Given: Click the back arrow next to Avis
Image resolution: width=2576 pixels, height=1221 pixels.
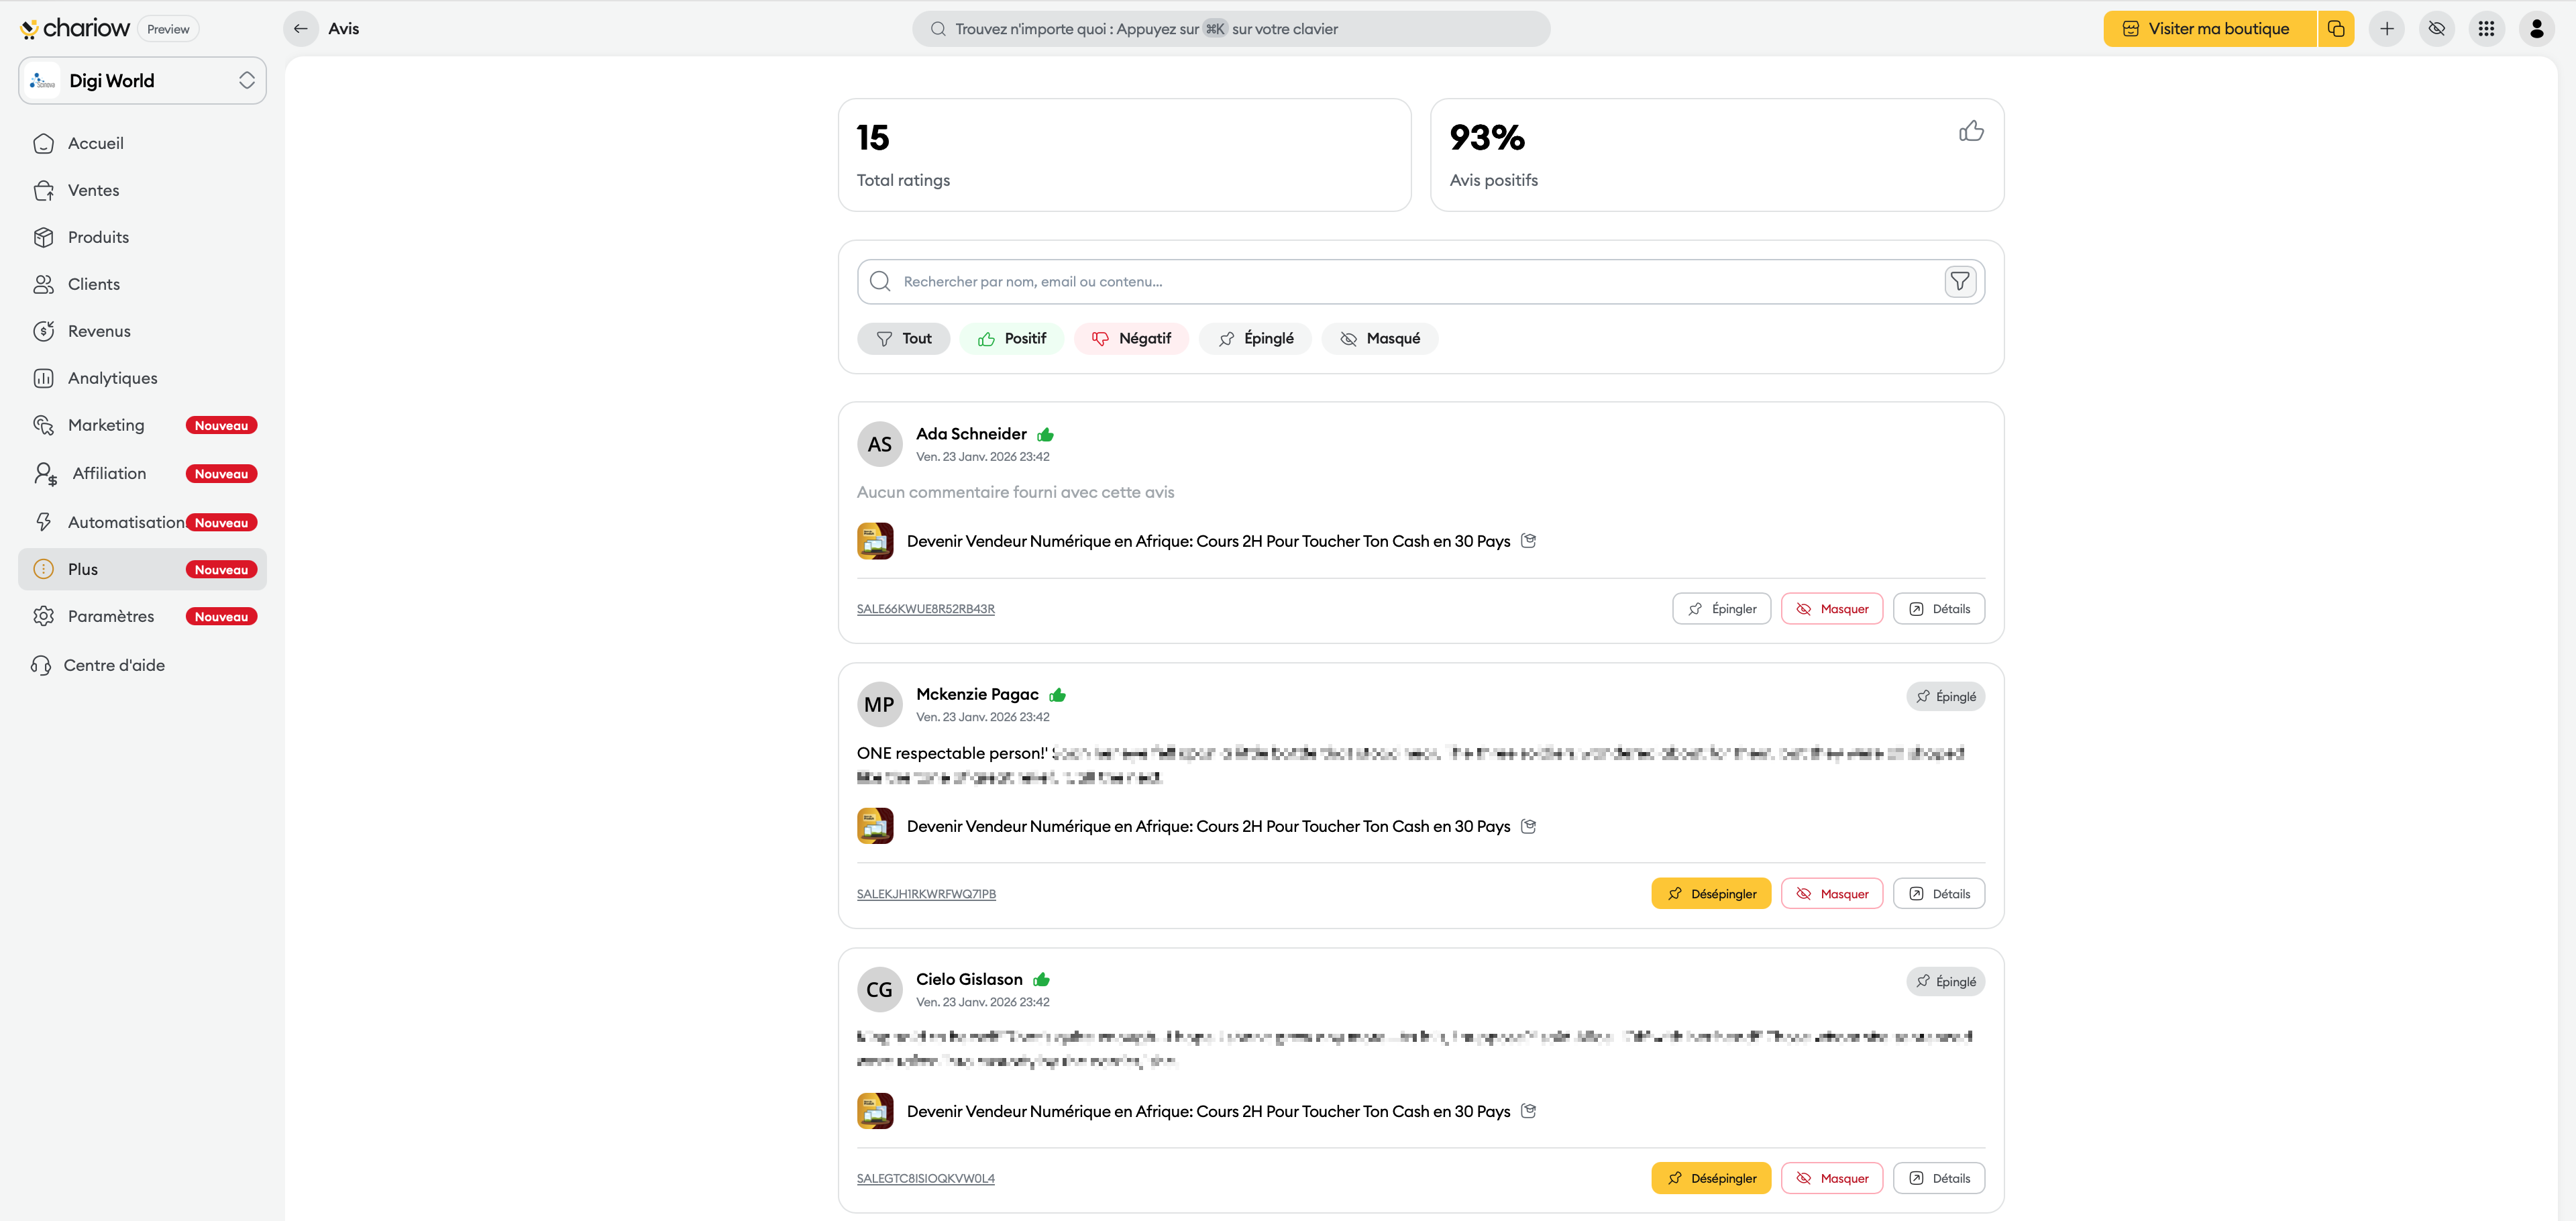Looking at the screenshot, I should coord(300,29).
